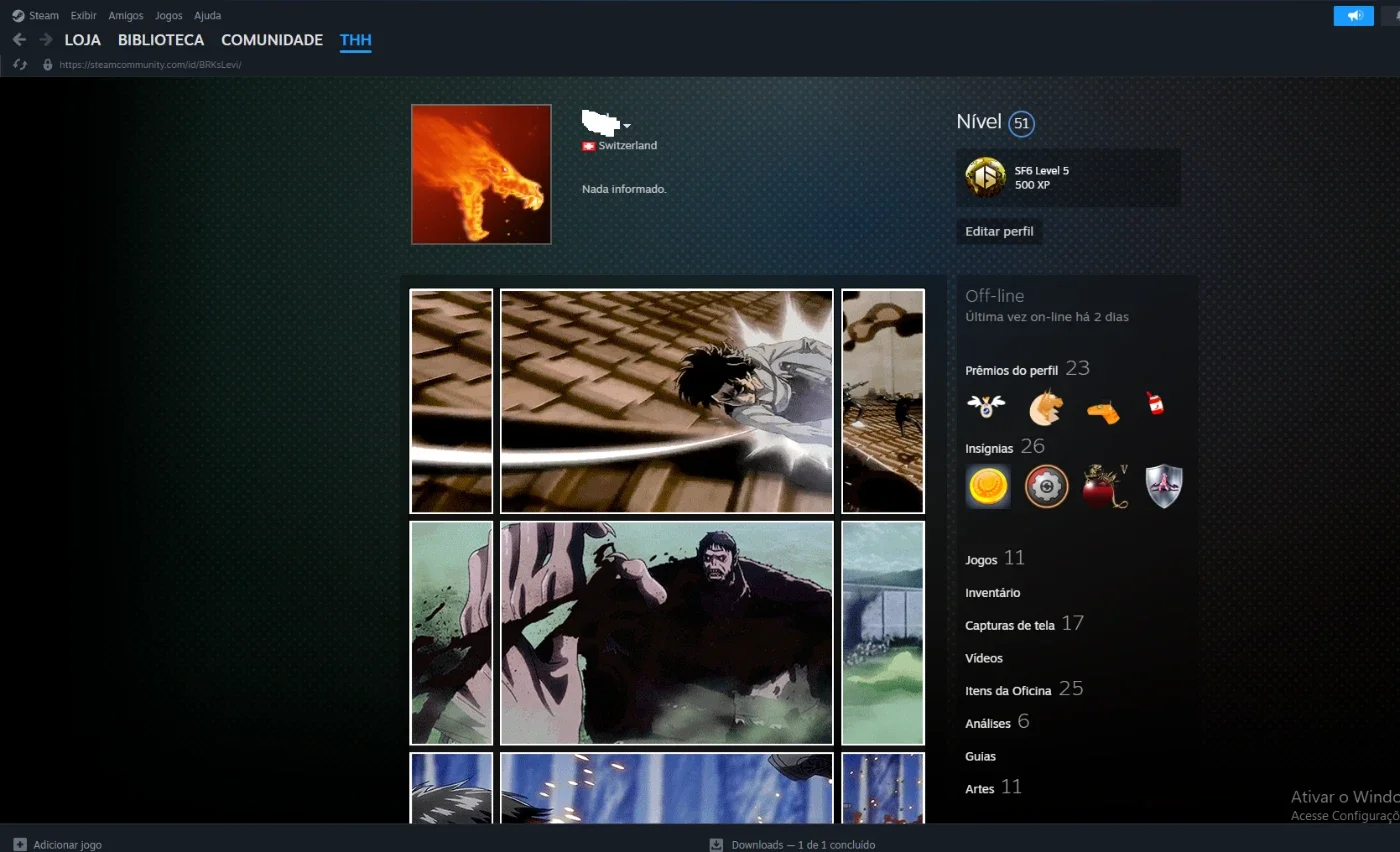Switch to the LOJA tab
This screenshot has height=852, width=1400.
pyautogui.click(x=83, y=40)
